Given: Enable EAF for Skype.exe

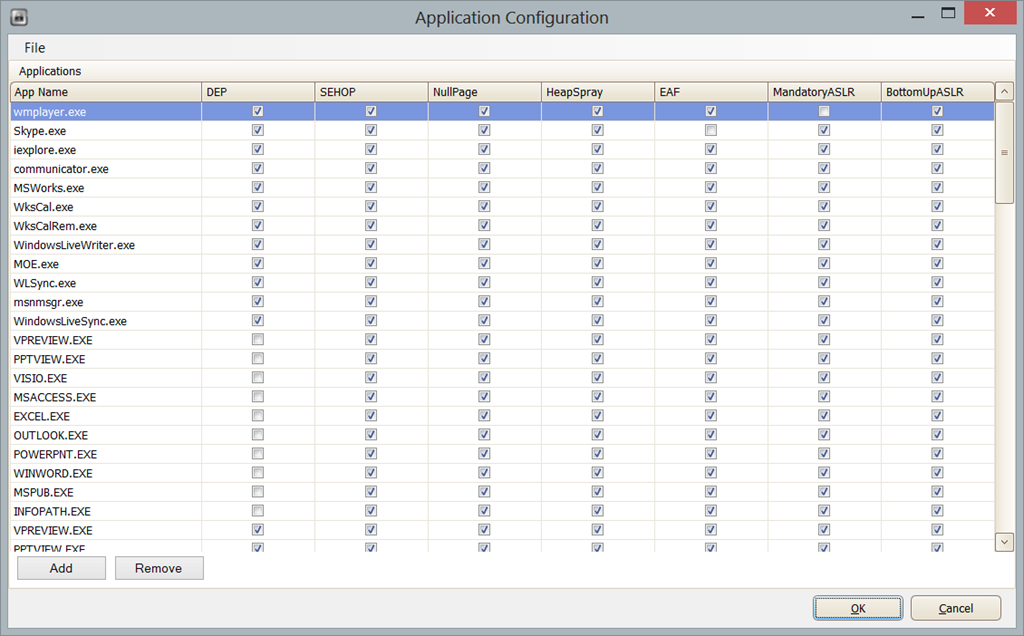Looking at the screenshot, I should click(x=711, y=130).
